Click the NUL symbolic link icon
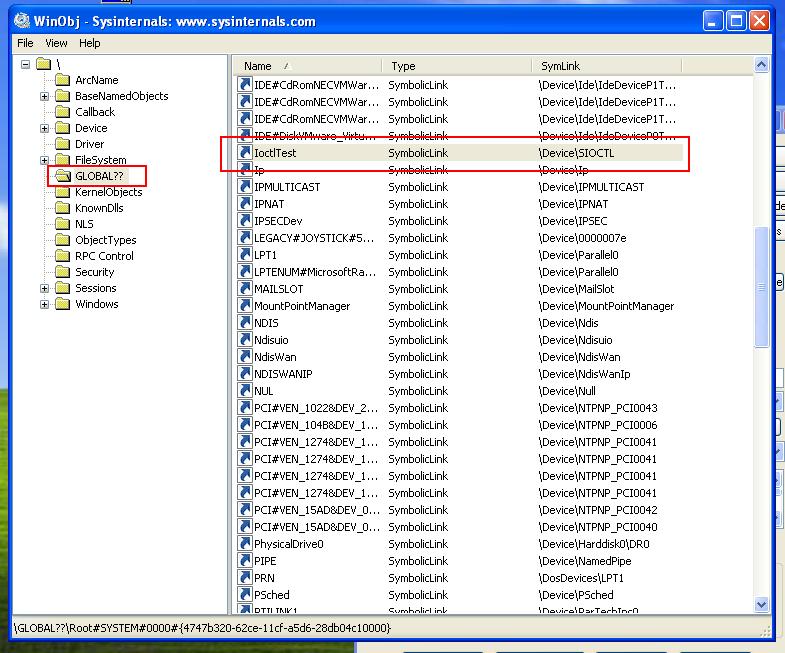Viewport: 785px width, 653px height. coord(245,391)
